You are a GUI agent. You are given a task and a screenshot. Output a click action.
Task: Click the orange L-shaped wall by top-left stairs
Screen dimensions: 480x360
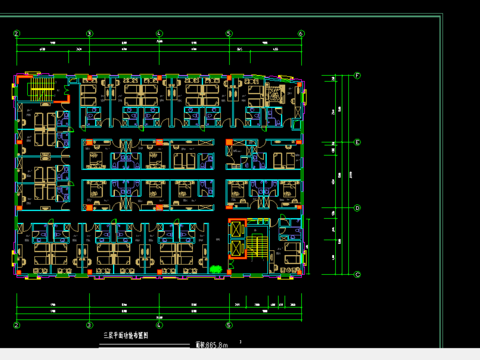click(x=62, y=99)
